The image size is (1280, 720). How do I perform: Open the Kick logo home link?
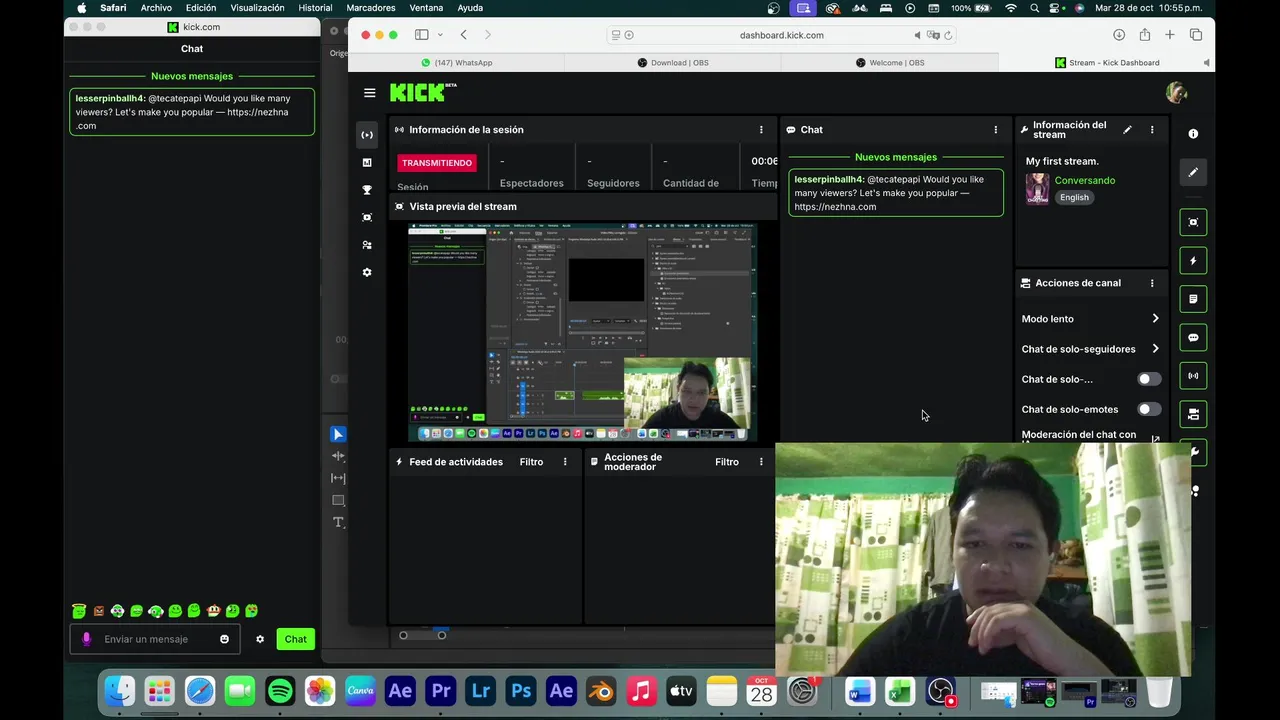423,92
